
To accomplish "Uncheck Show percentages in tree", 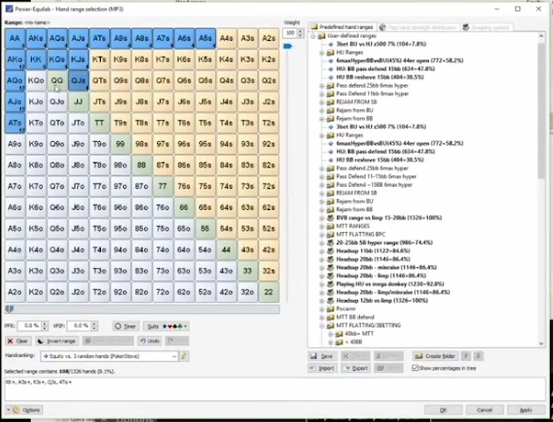I will [415, 368].
